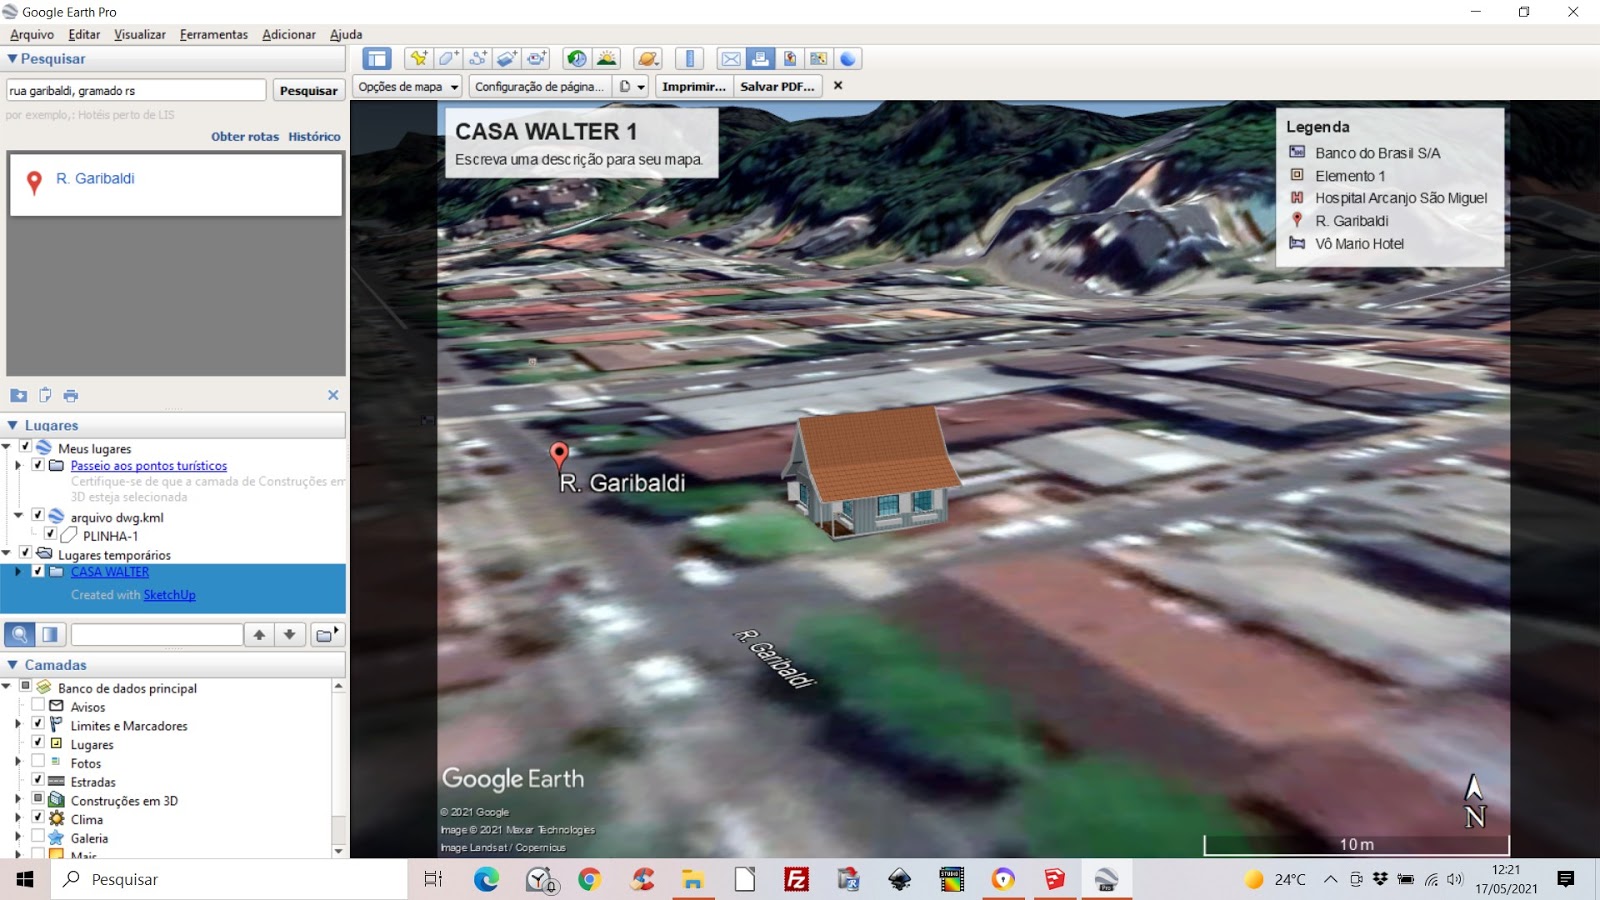Click the search field with rua garibaldi
Screen dimensions: 1600x900
136,90
